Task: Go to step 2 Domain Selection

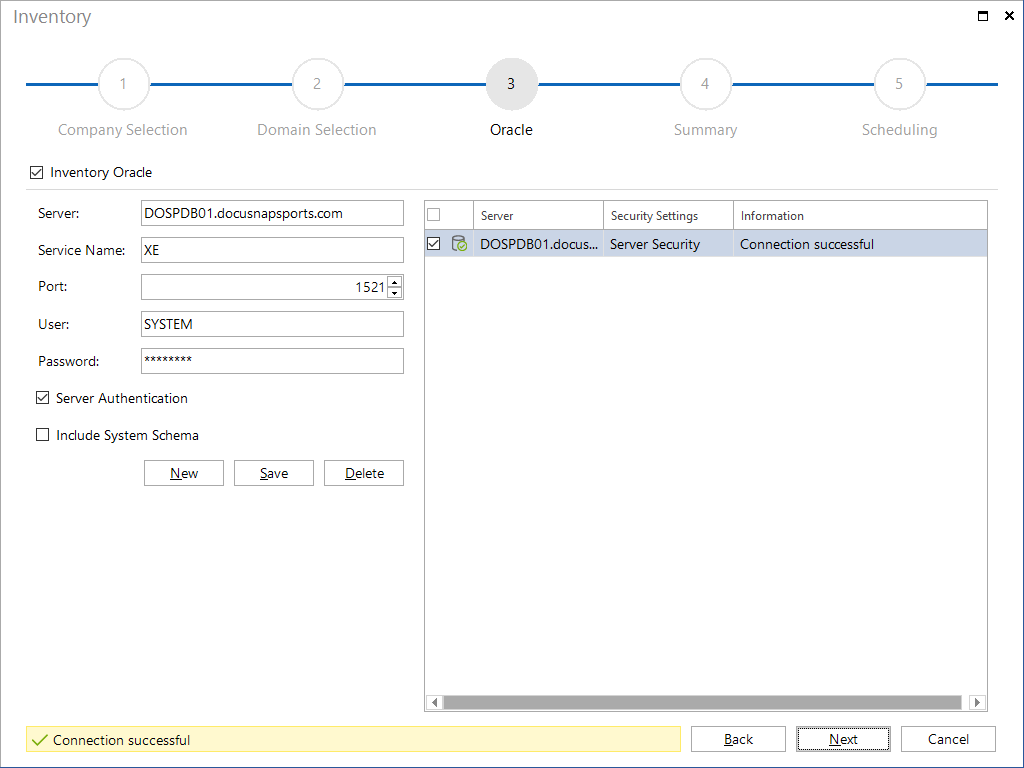Action: click(x=317, y=84)
